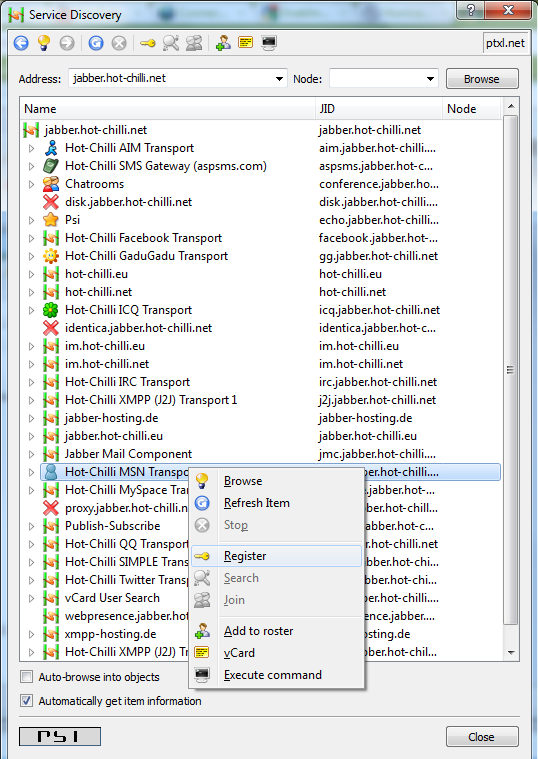538x759 pixels.
Task: Click the Browse button next to Node
Action: click(x=482, y=79)
